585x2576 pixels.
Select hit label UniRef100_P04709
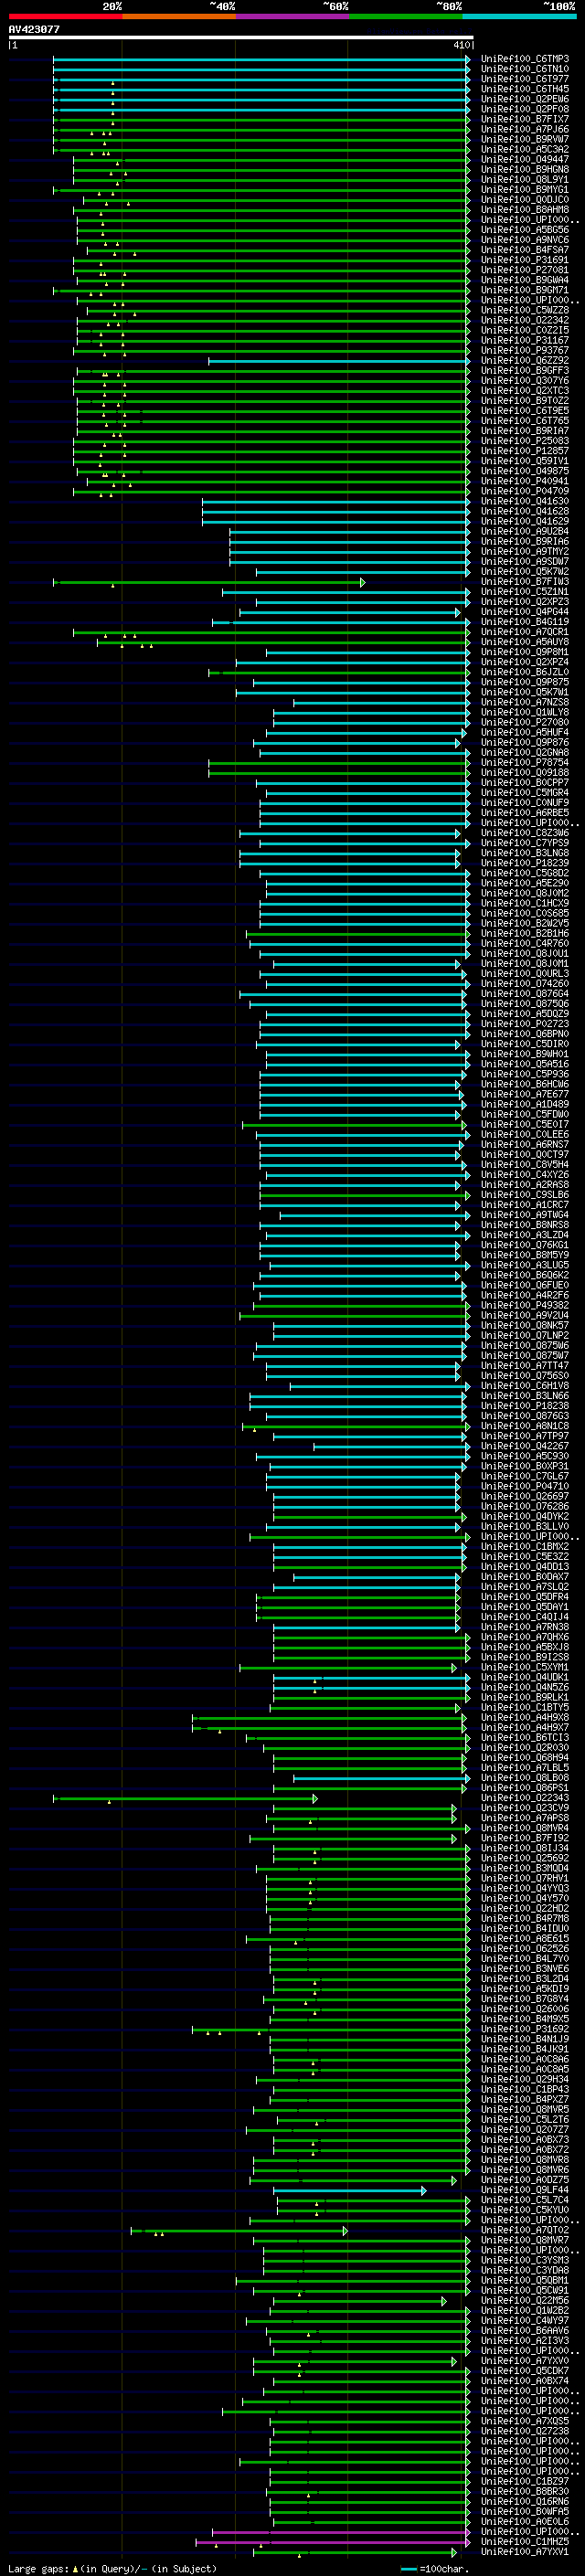coord(524,491)
